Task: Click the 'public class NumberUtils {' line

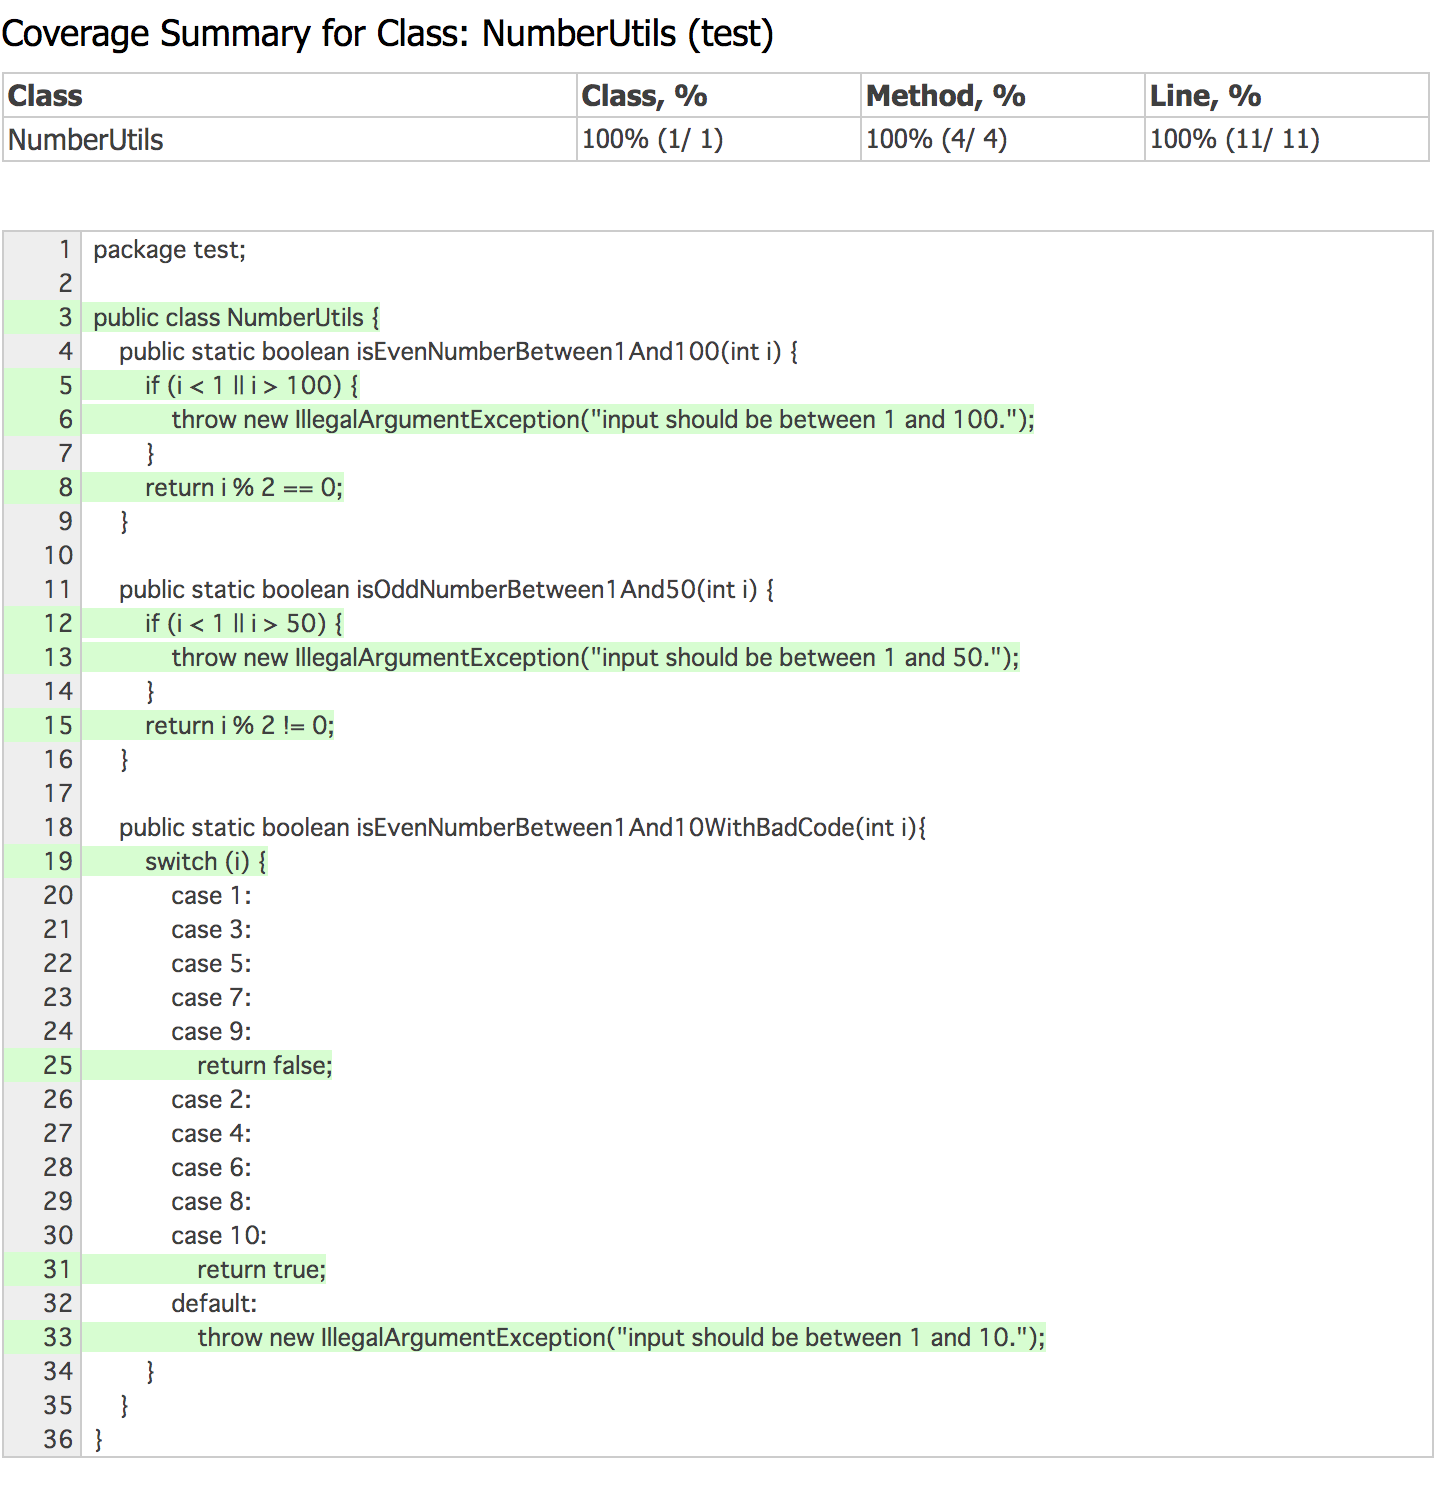Action: point(236,318)
